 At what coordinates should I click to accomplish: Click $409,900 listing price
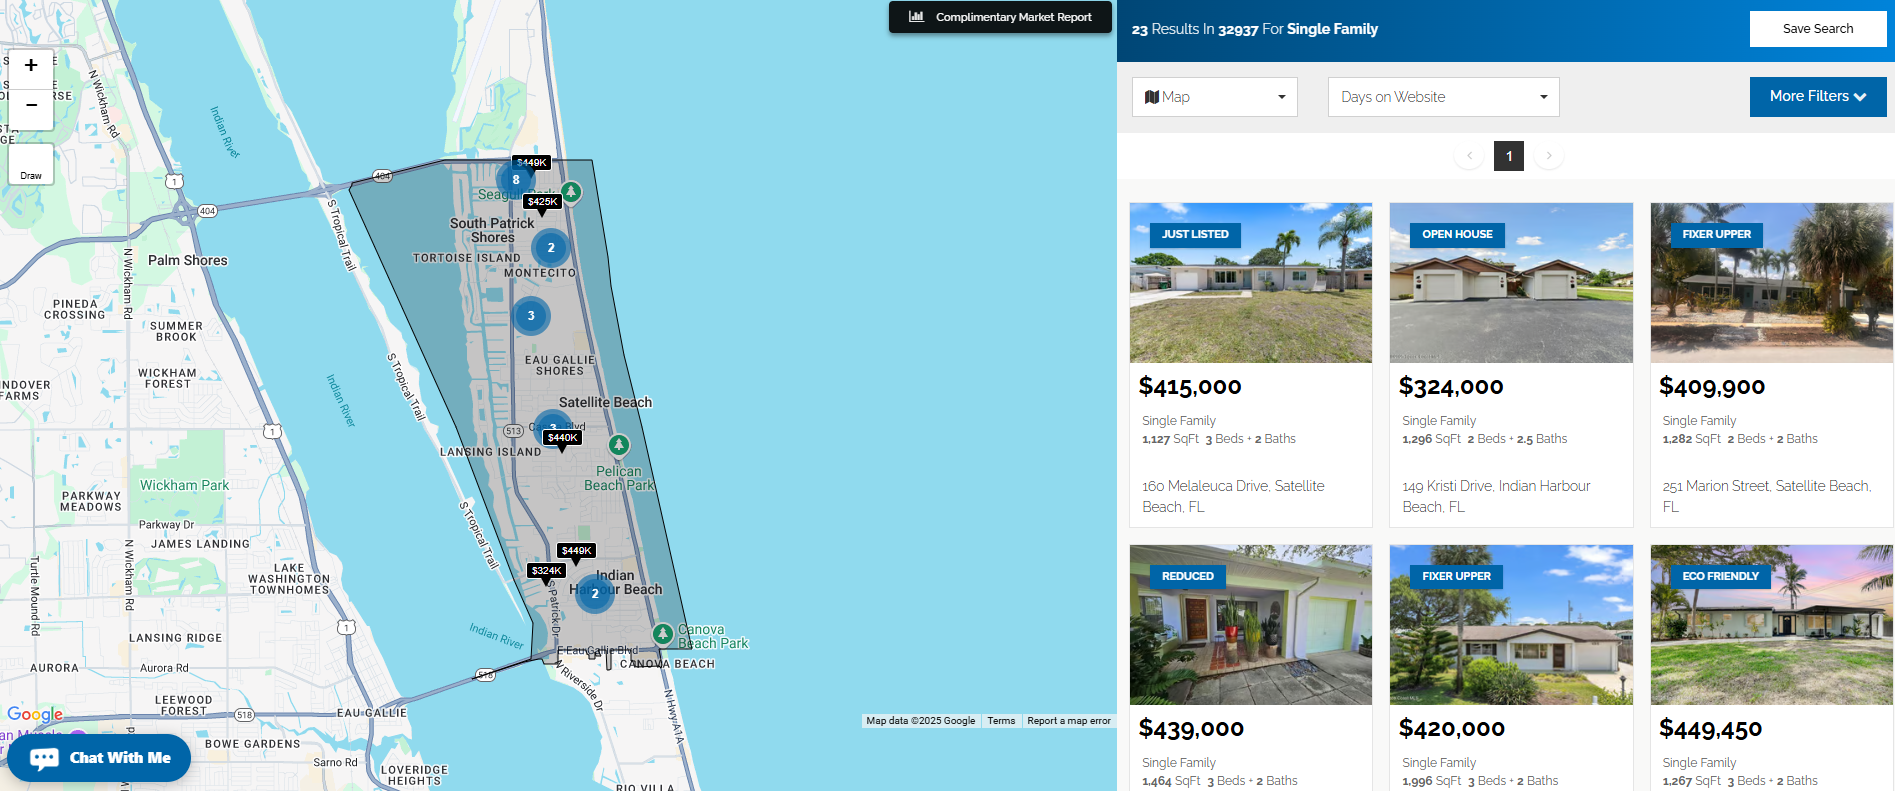(1712, 387)
